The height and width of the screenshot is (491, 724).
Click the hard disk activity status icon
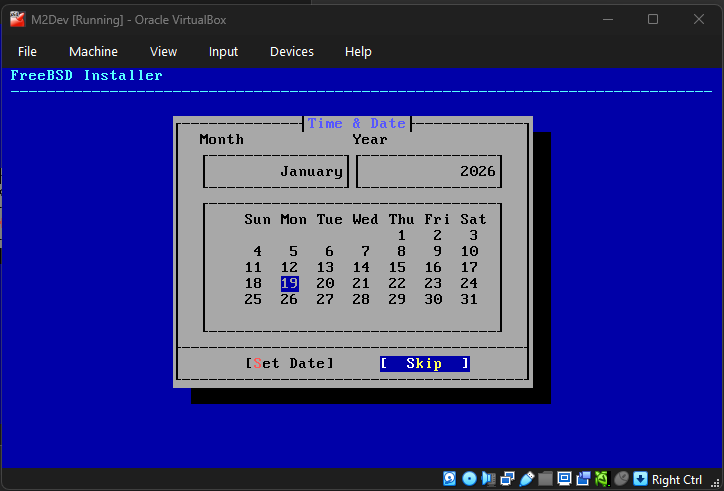(450, 479)
